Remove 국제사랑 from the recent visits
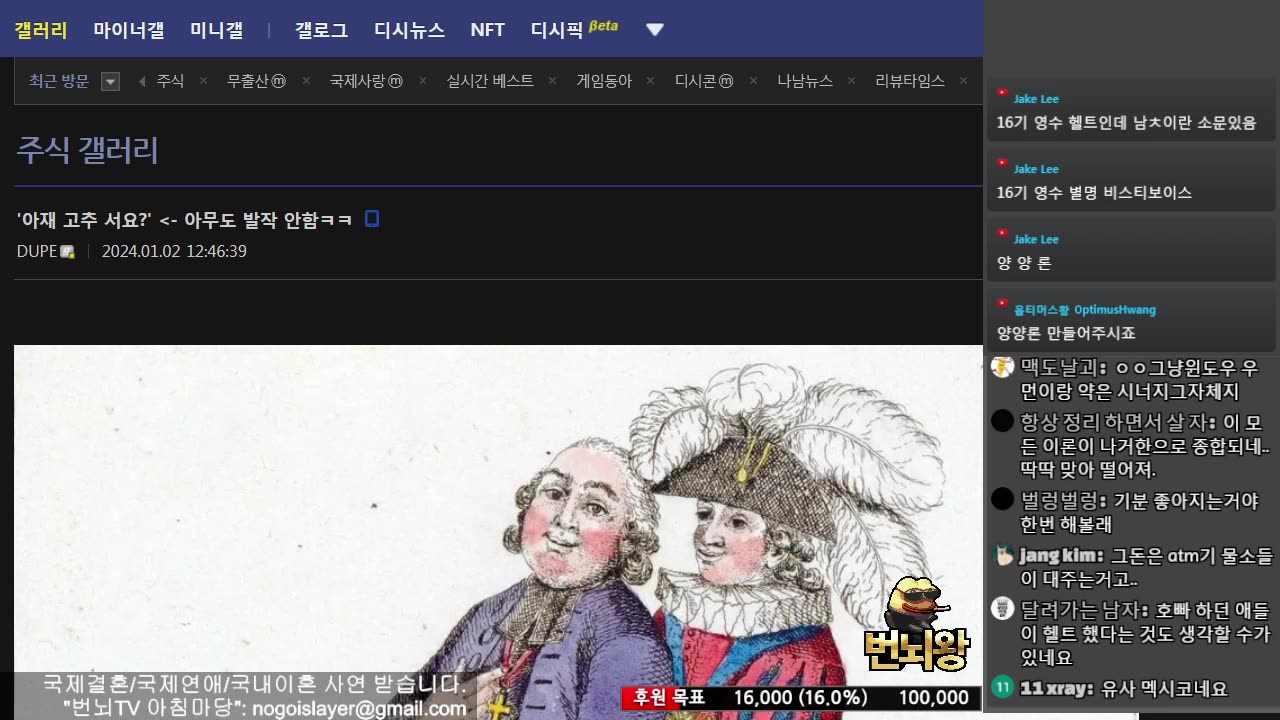 click(423, 82)
